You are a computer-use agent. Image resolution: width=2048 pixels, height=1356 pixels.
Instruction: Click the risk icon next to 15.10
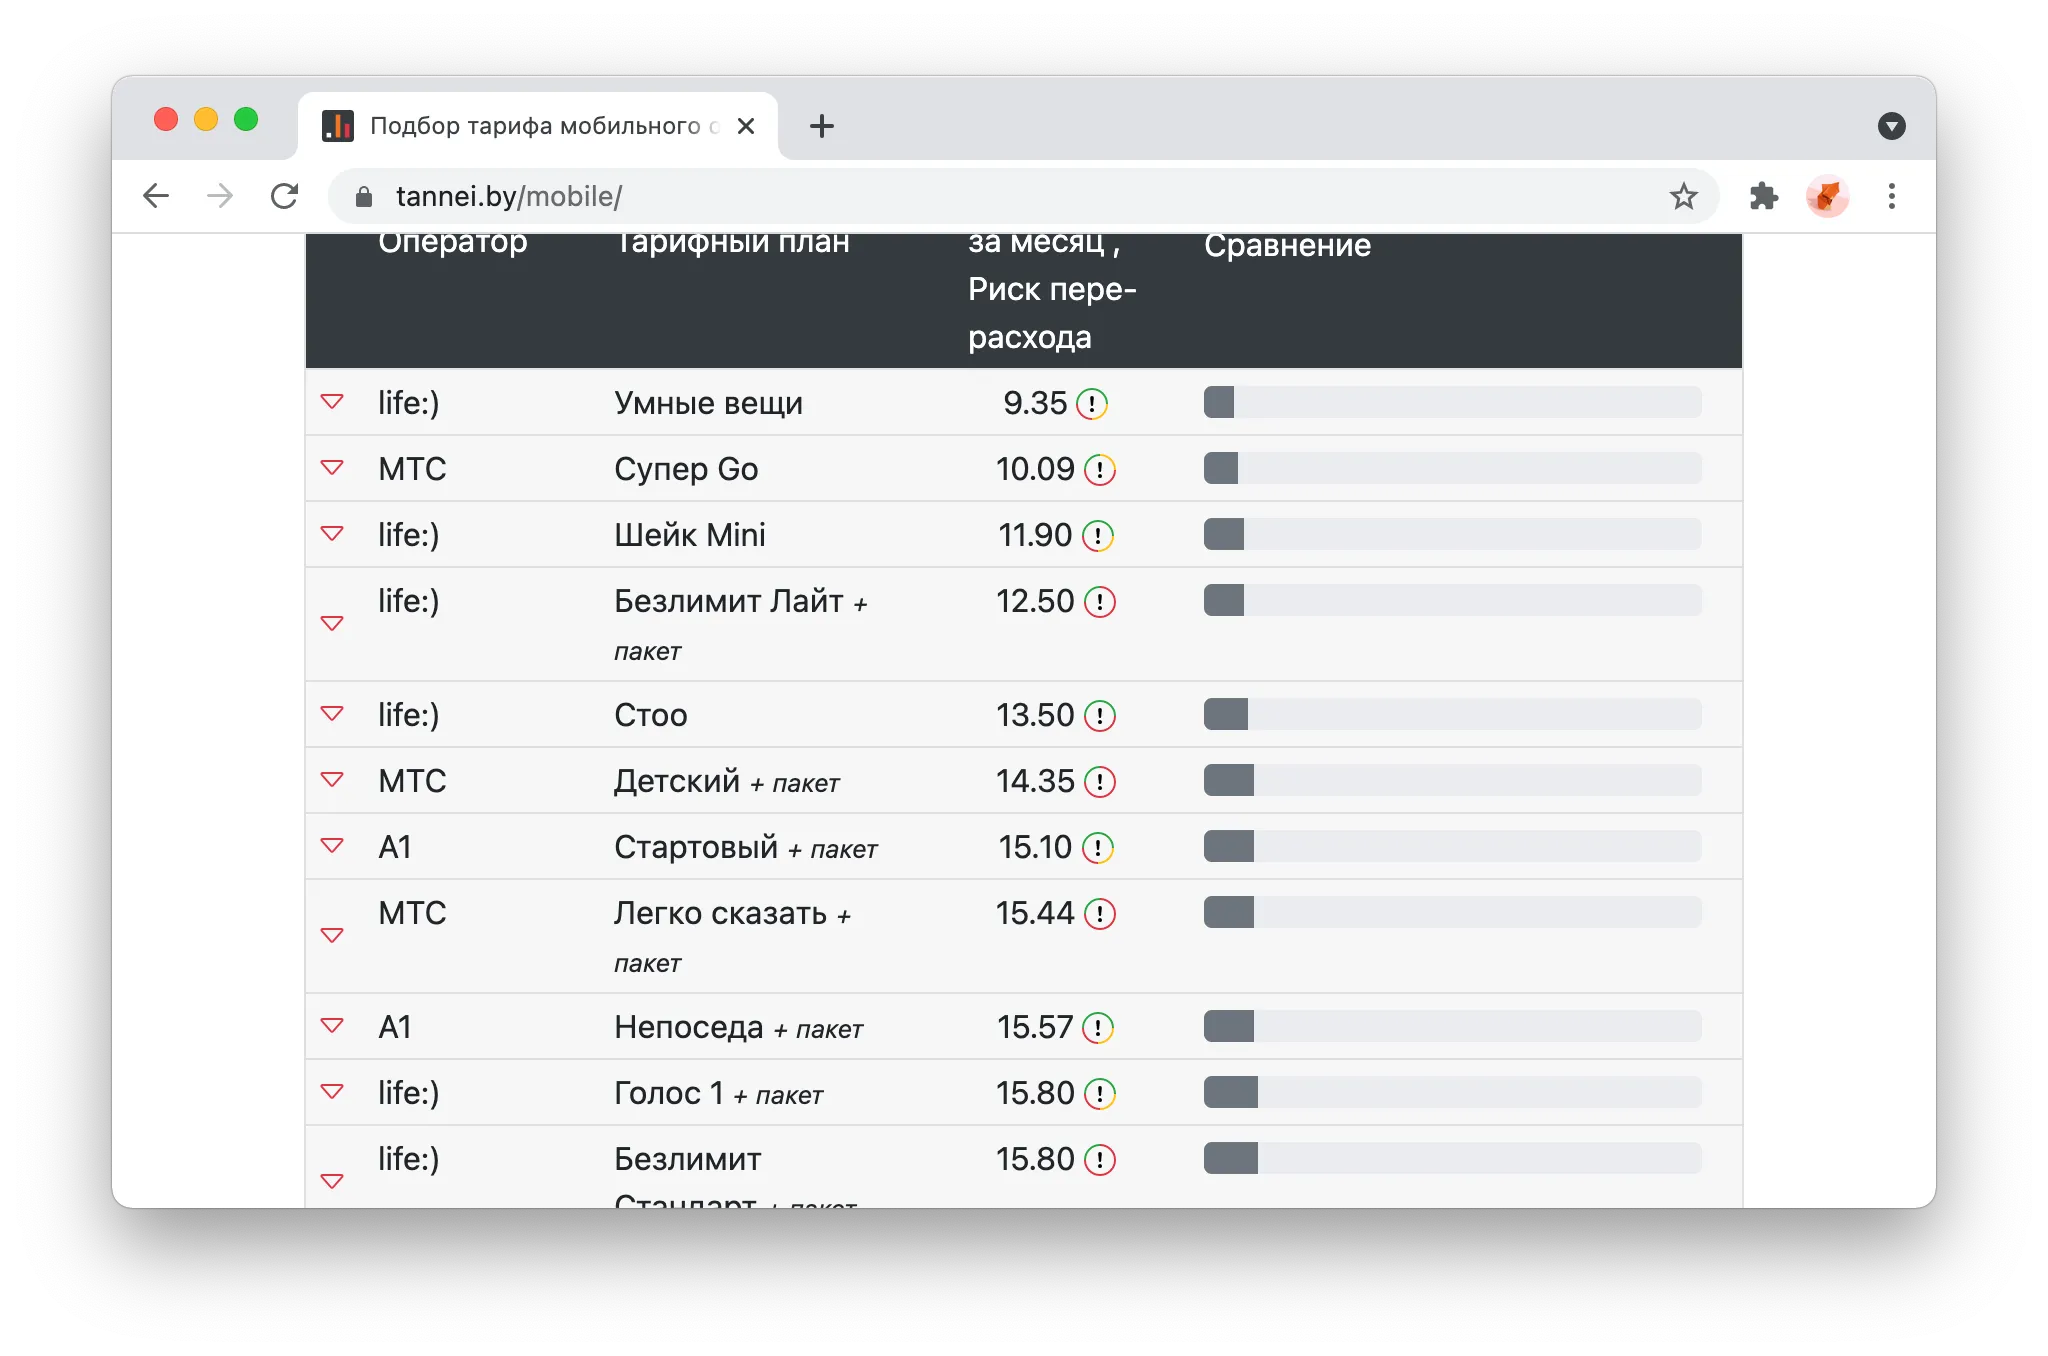click(x=1098, y=848)
